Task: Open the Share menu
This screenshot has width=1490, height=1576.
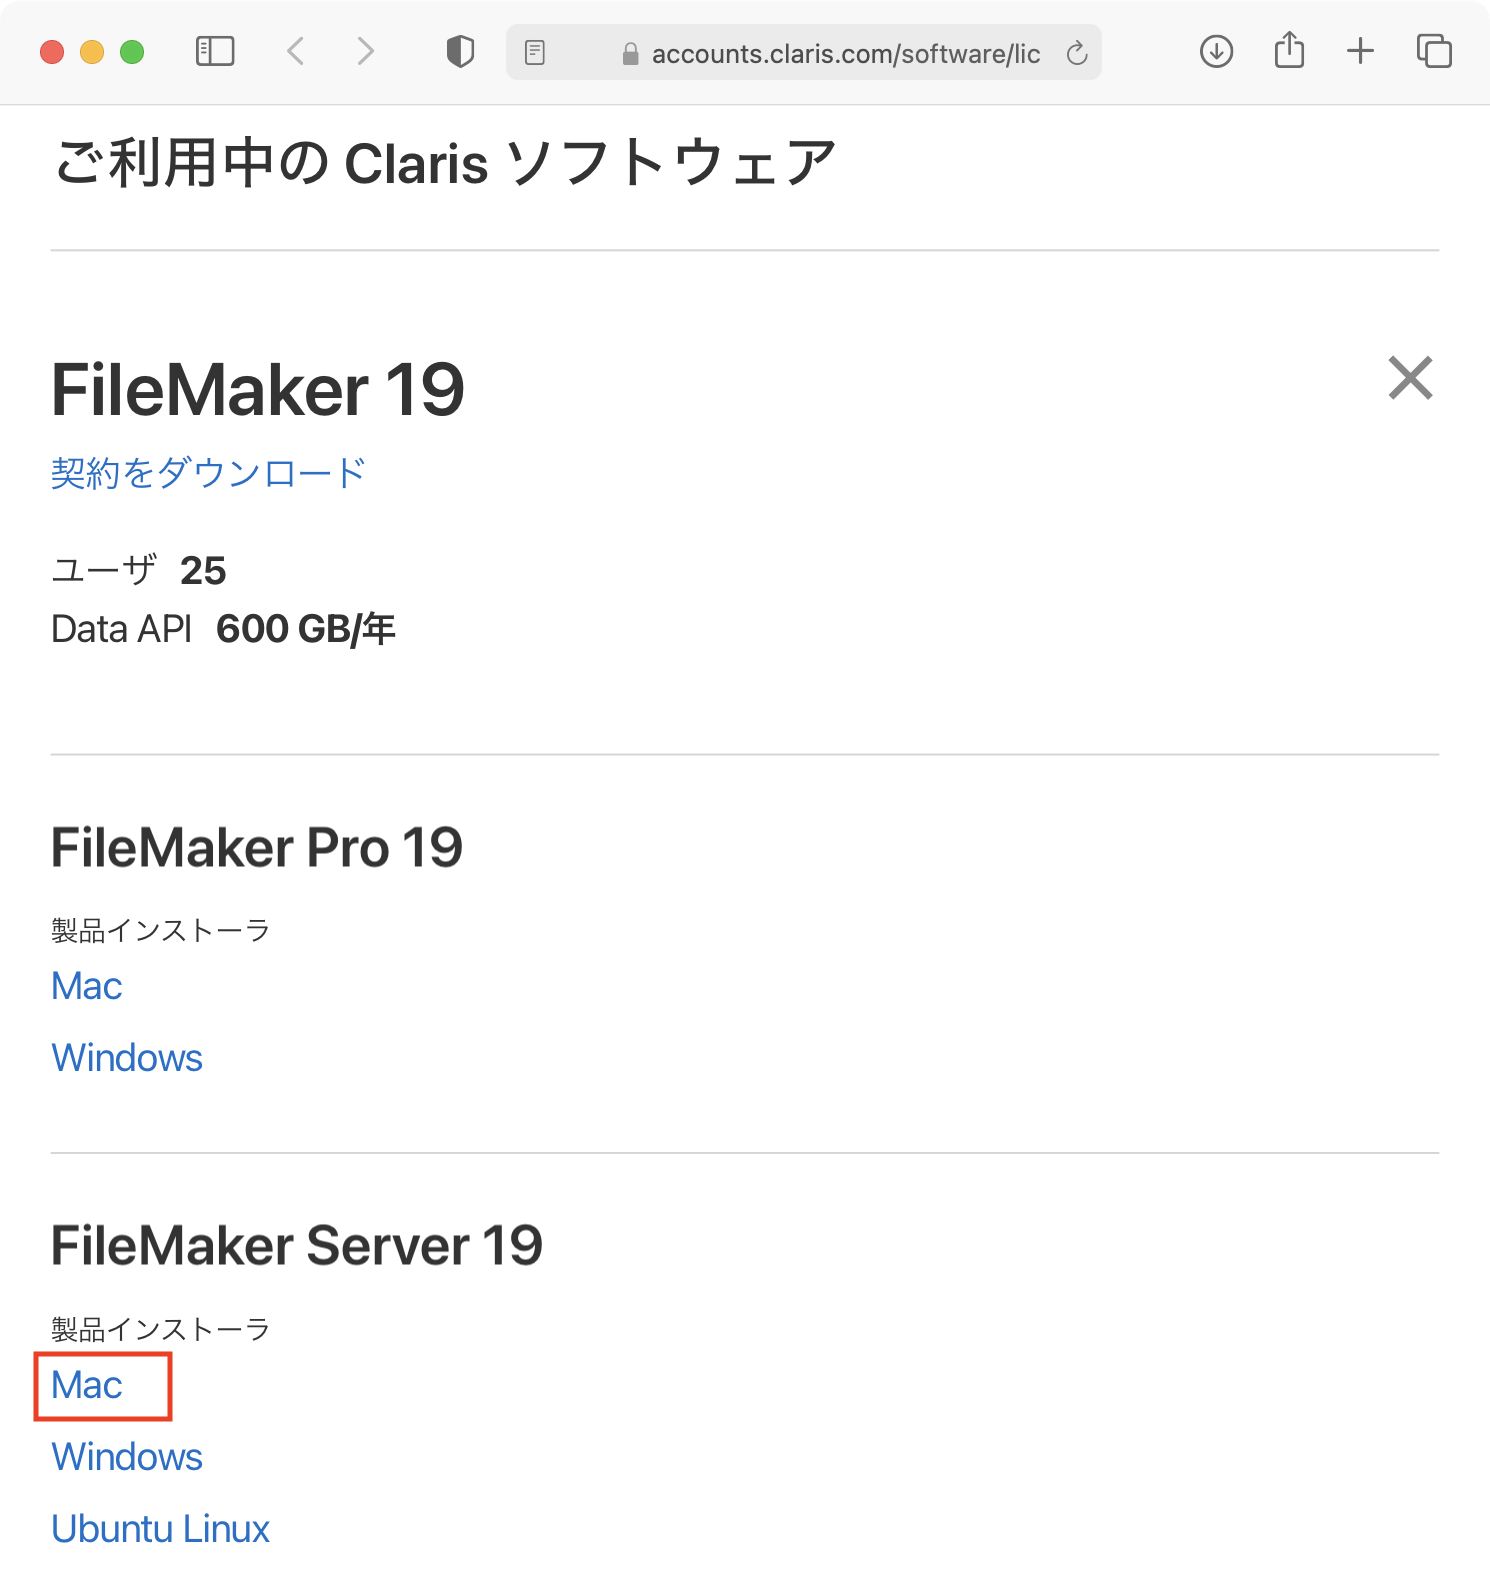Action: 1289,51
